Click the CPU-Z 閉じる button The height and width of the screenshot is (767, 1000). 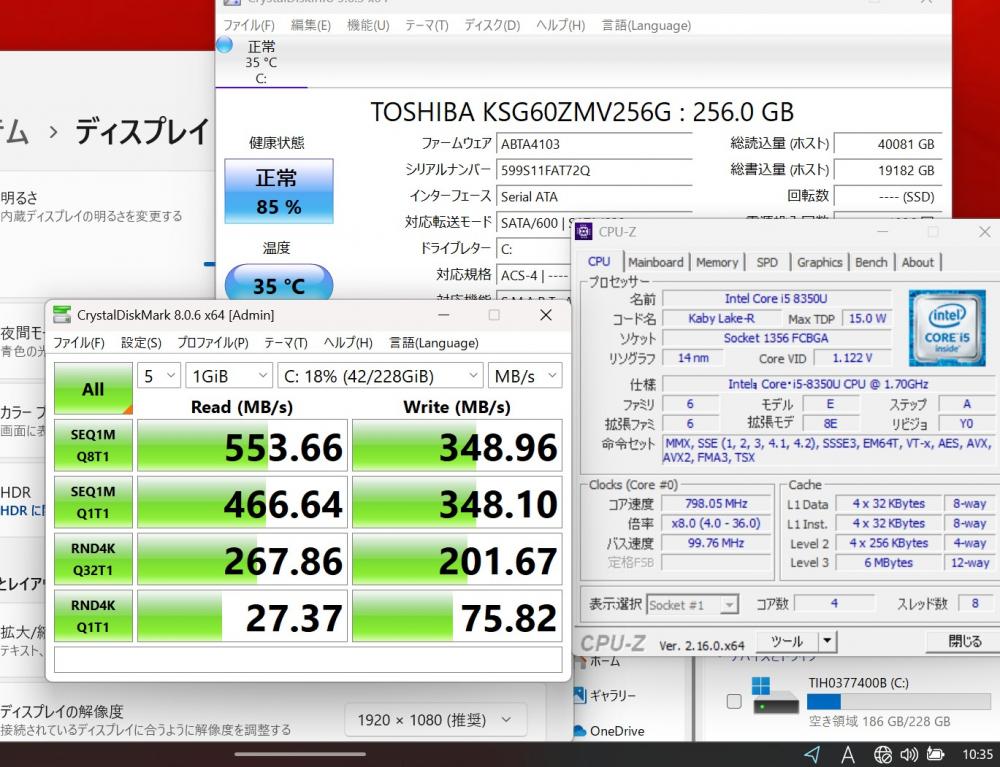click(964, 641)
